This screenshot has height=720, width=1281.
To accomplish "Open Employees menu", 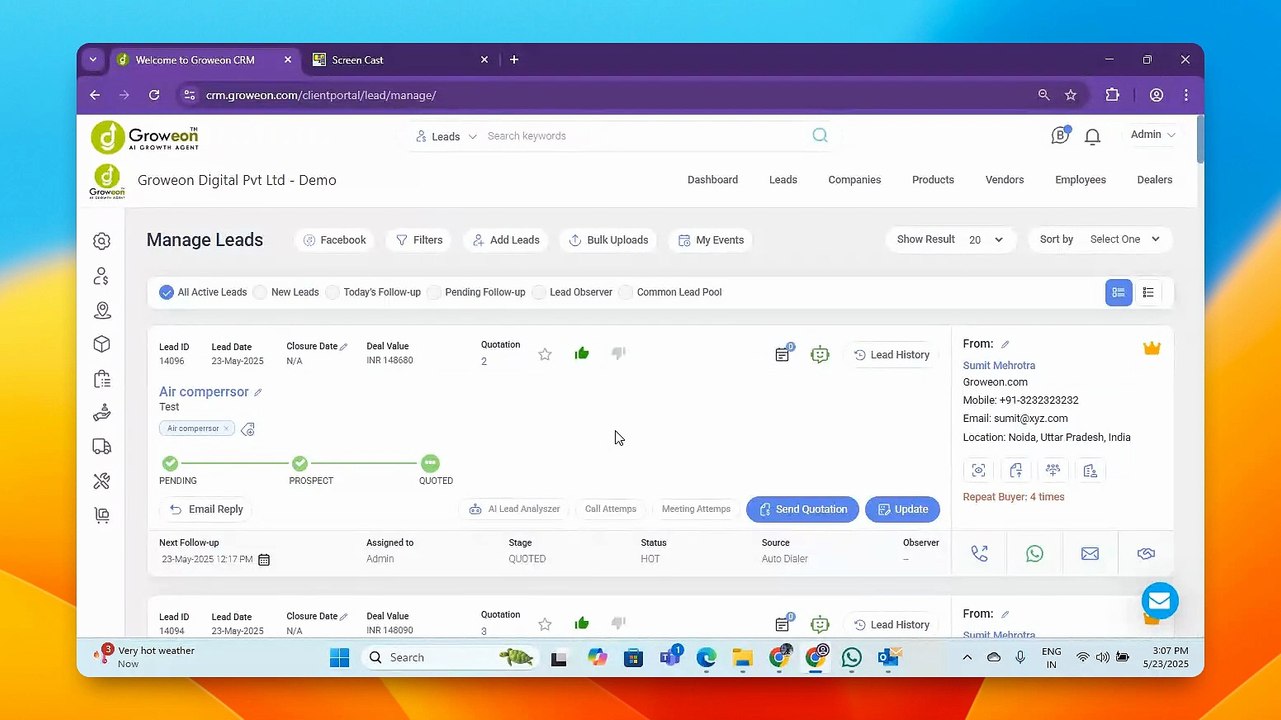I will (x=1081, y=180).
